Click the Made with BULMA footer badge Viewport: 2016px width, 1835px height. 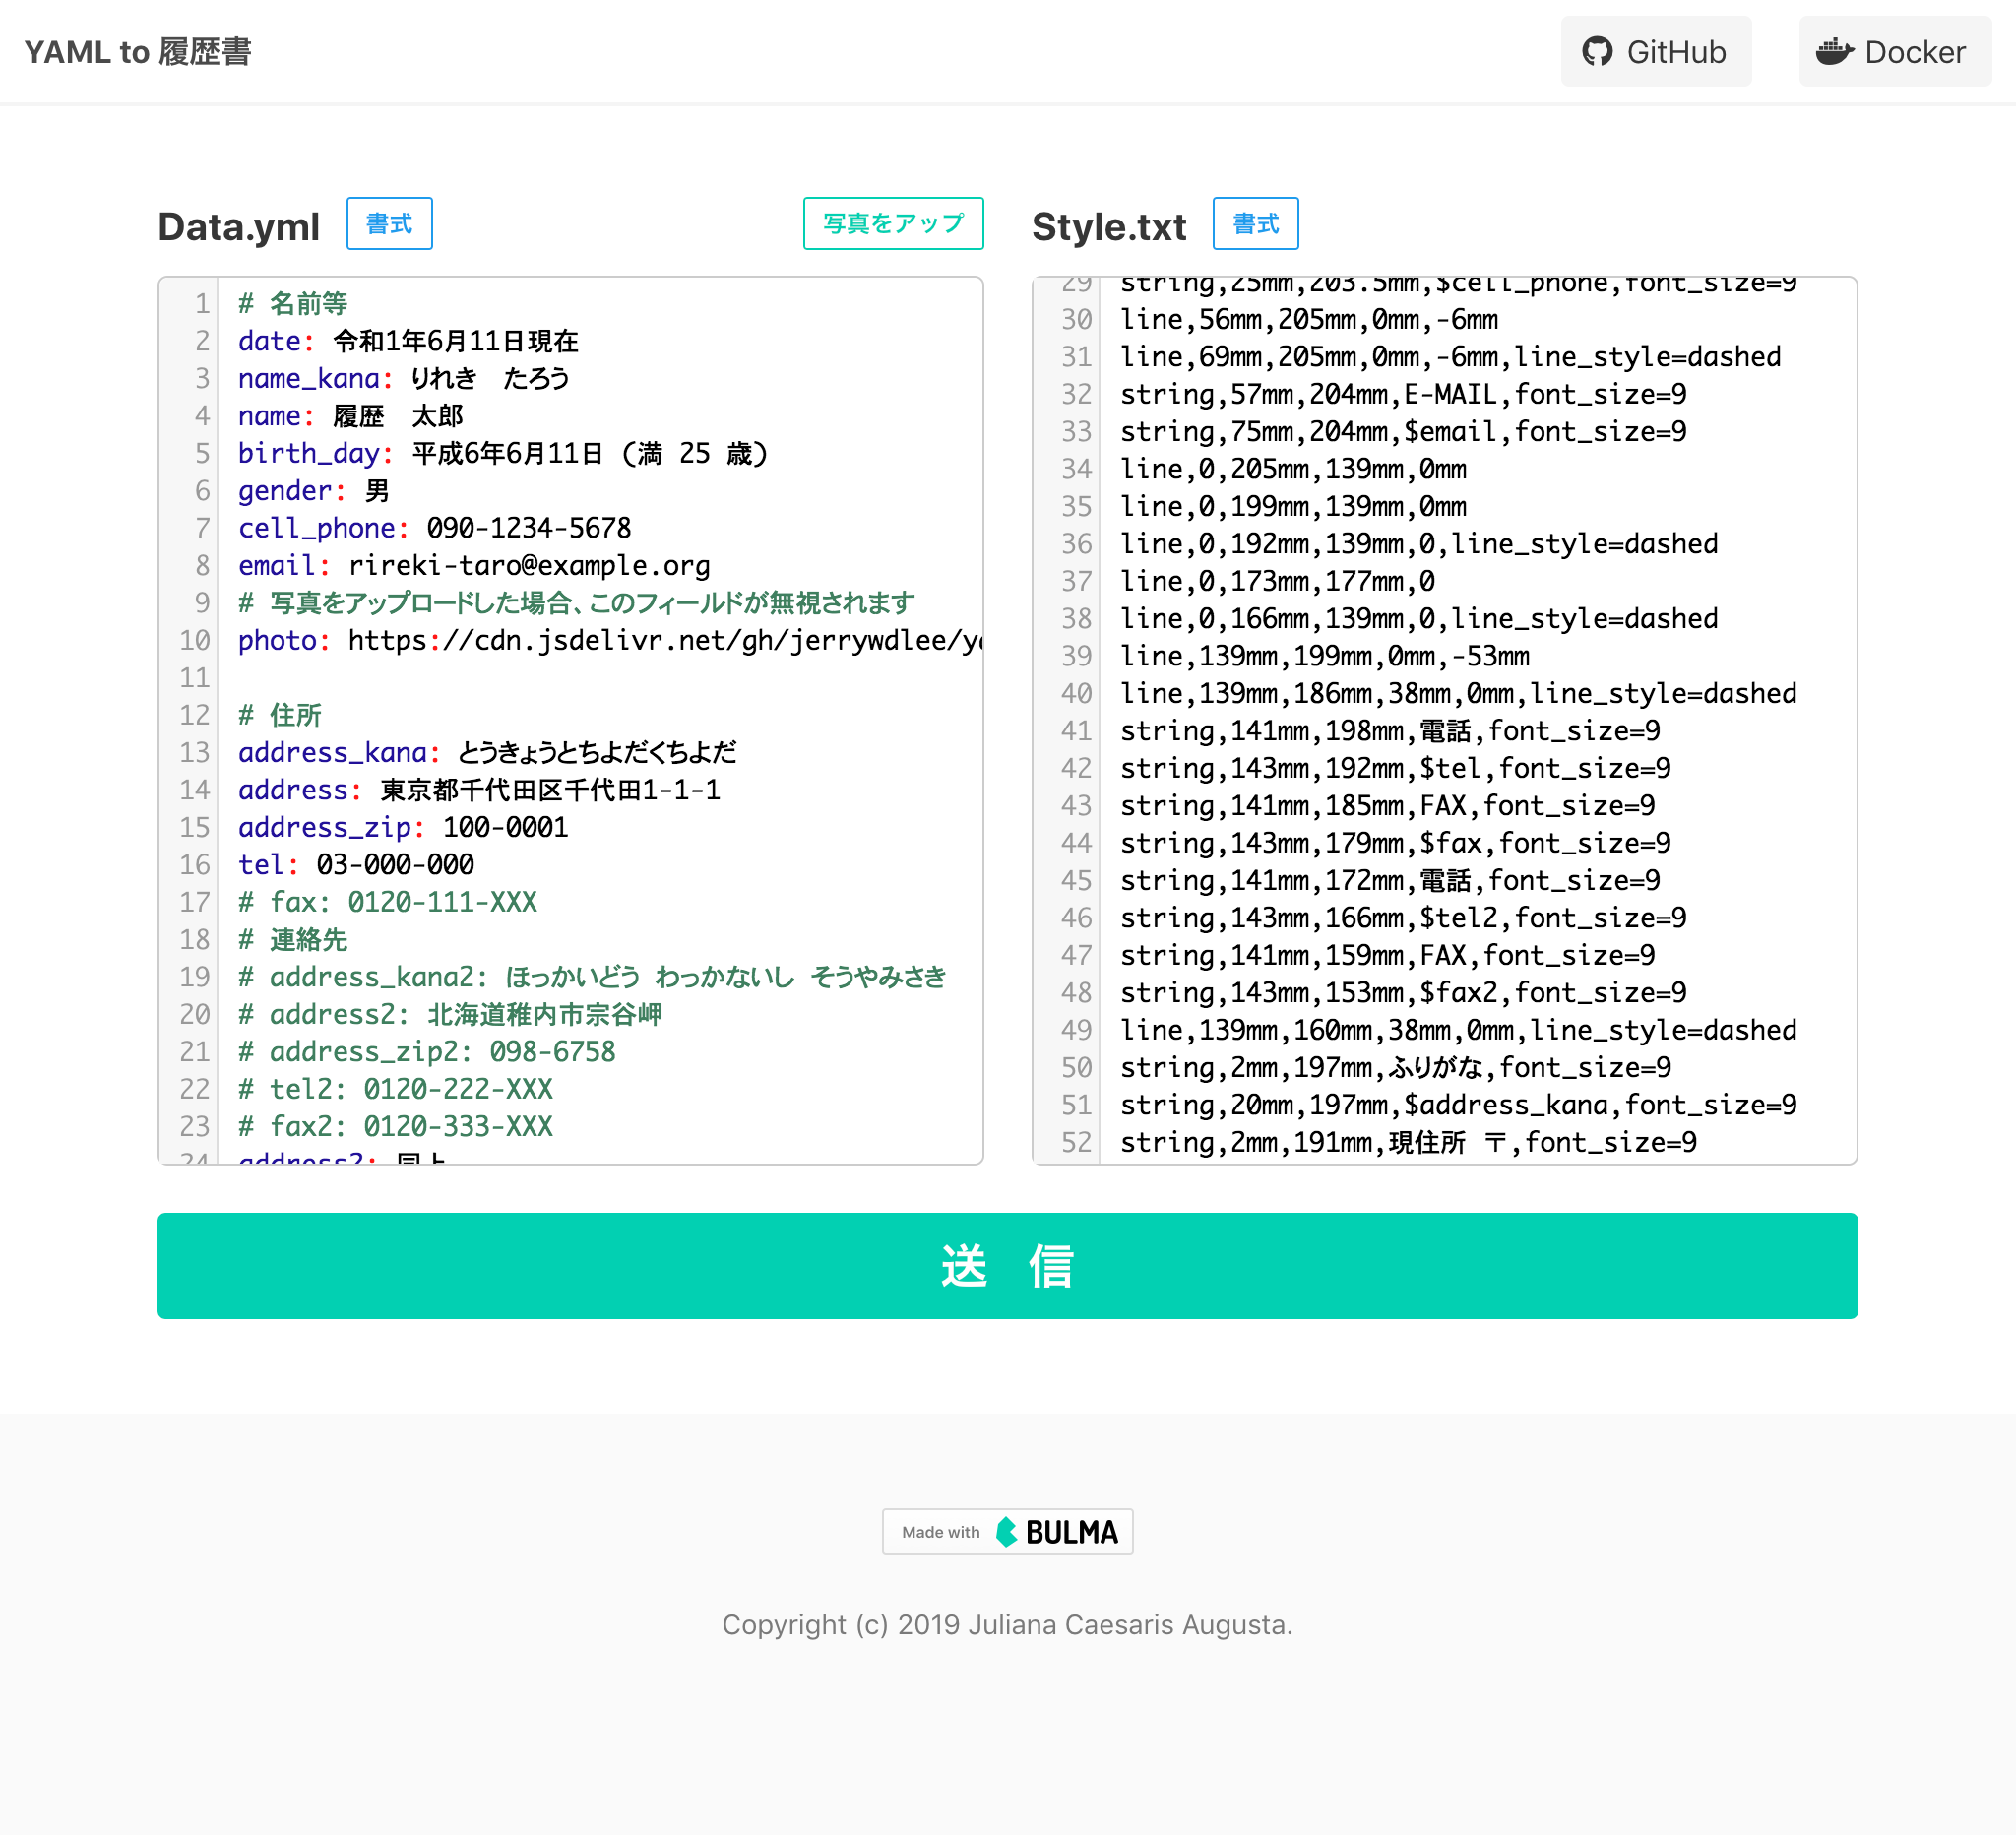[x=1007, y=1531]
